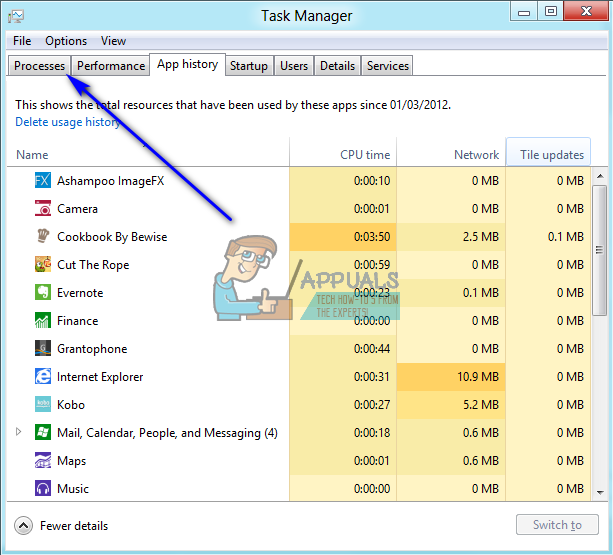Viewport: 613px width, 555px height.
Task: Click the Music headphones icon
Action: 43,488
